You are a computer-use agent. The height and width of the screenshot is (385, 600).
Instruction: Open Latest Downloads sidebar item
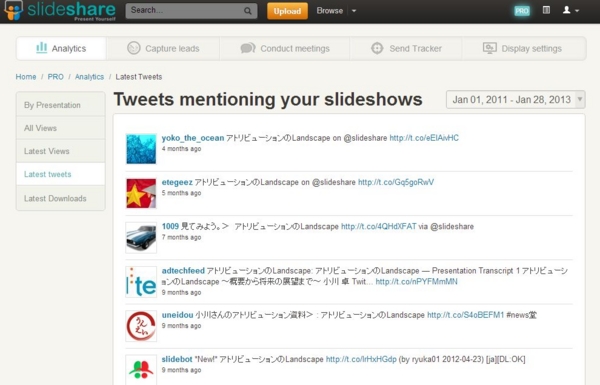60,198
